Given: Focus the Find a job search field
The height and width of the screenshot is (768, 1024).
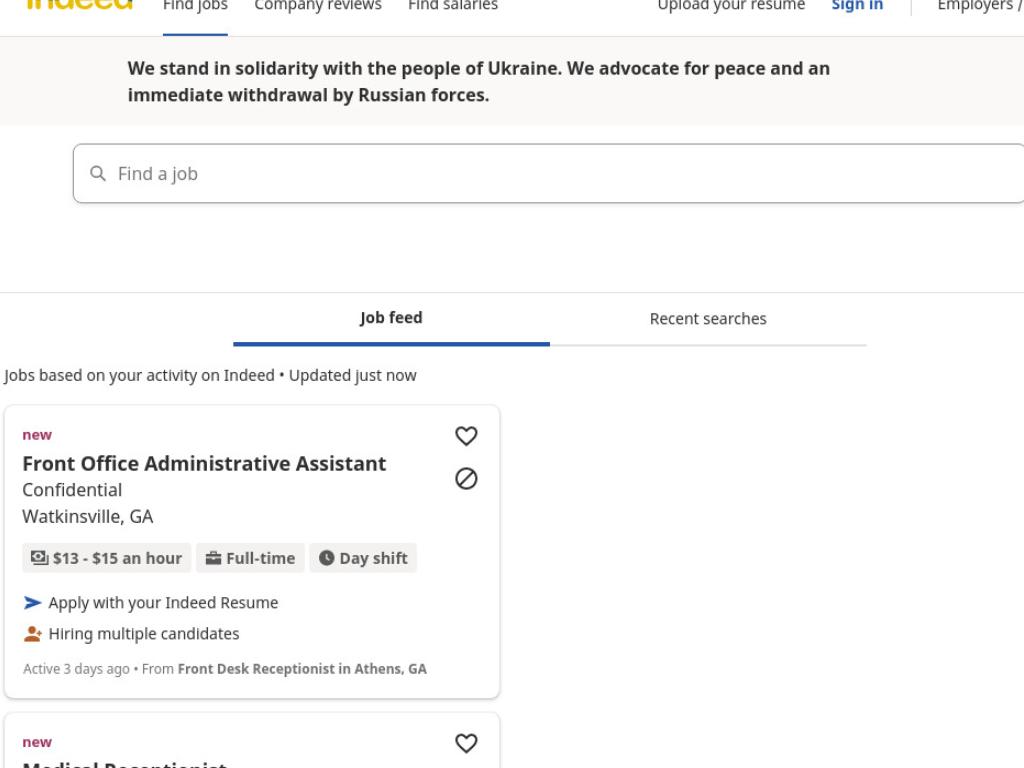Looking at the screenshot, I should 549,174.
